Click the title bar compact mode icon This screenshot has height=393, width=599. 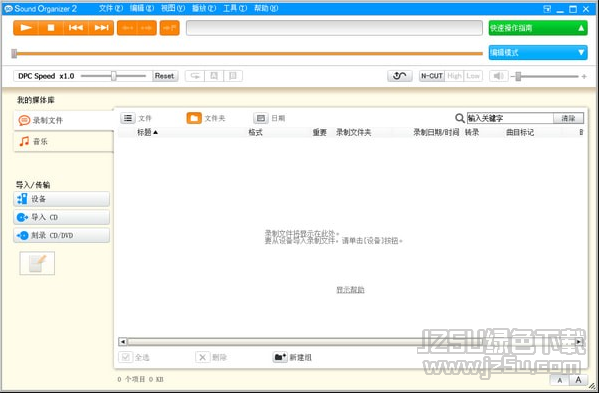coord(547,9)
